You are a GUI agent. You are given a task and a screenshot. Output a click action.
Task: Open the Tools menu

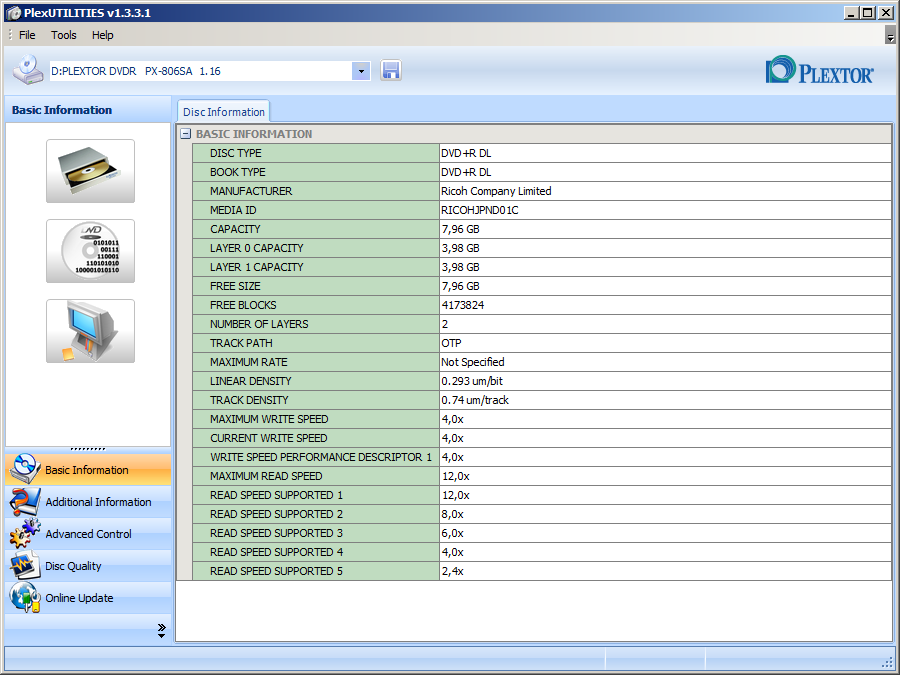(63, 35)
